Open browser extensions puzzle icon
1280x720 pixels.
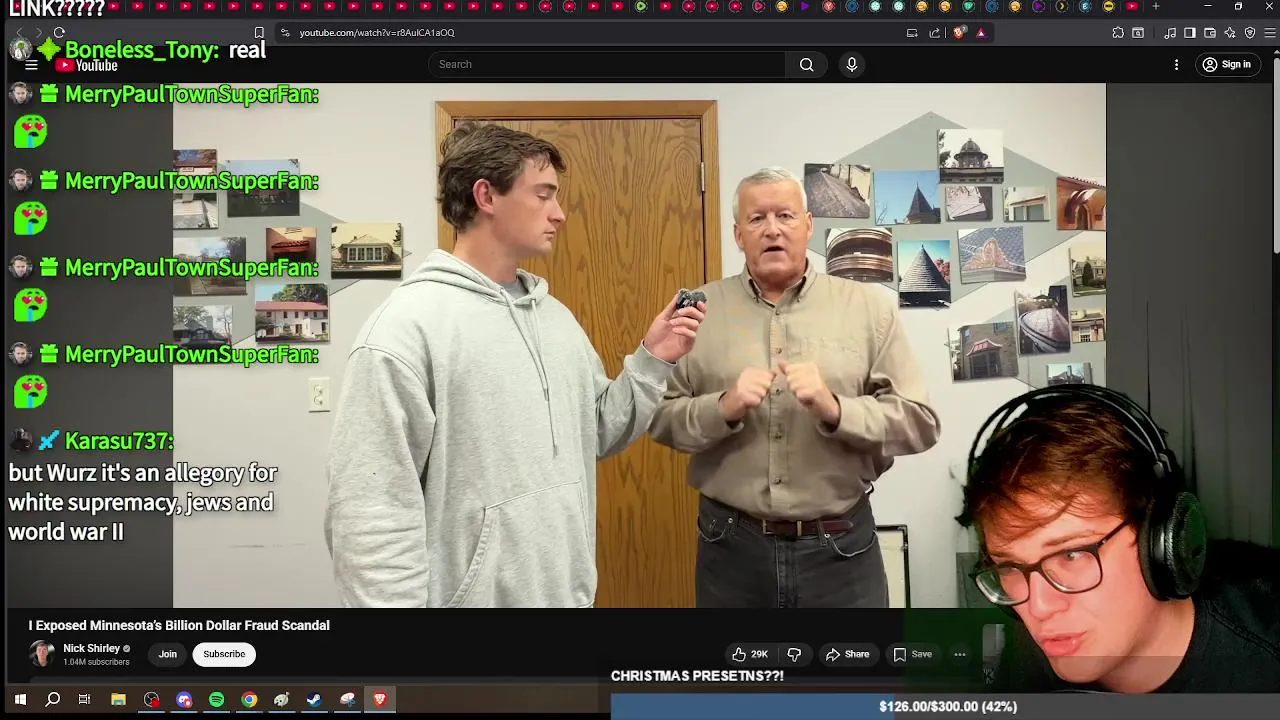coord(1118,33)
